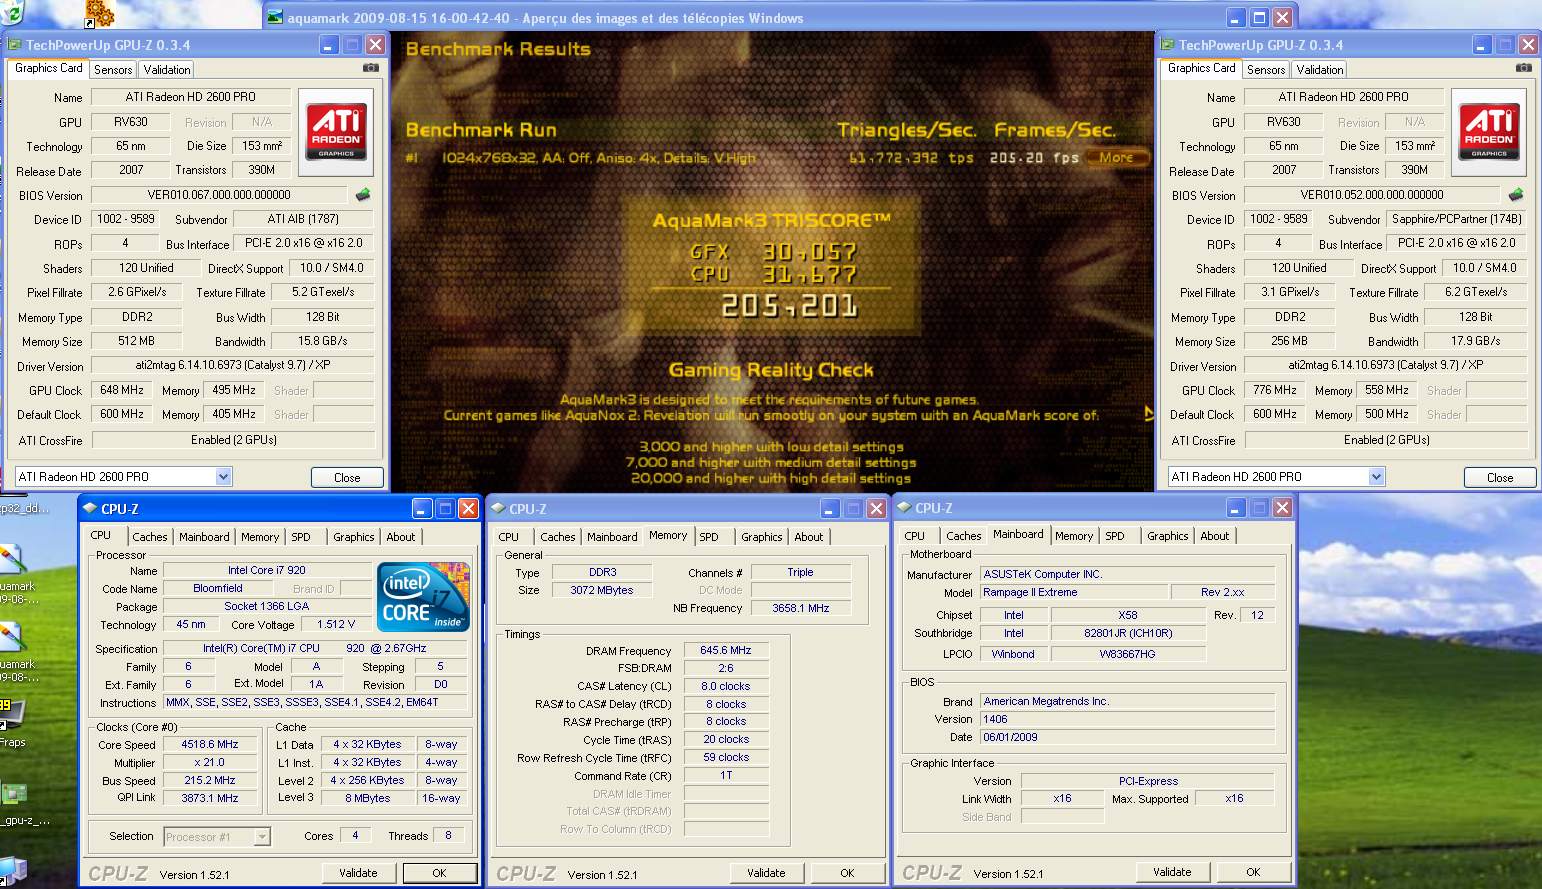This screenshot has width=1542, height=889.
Task: Click OK in middle CPU-Z window
Action: (x=847, y=873)
